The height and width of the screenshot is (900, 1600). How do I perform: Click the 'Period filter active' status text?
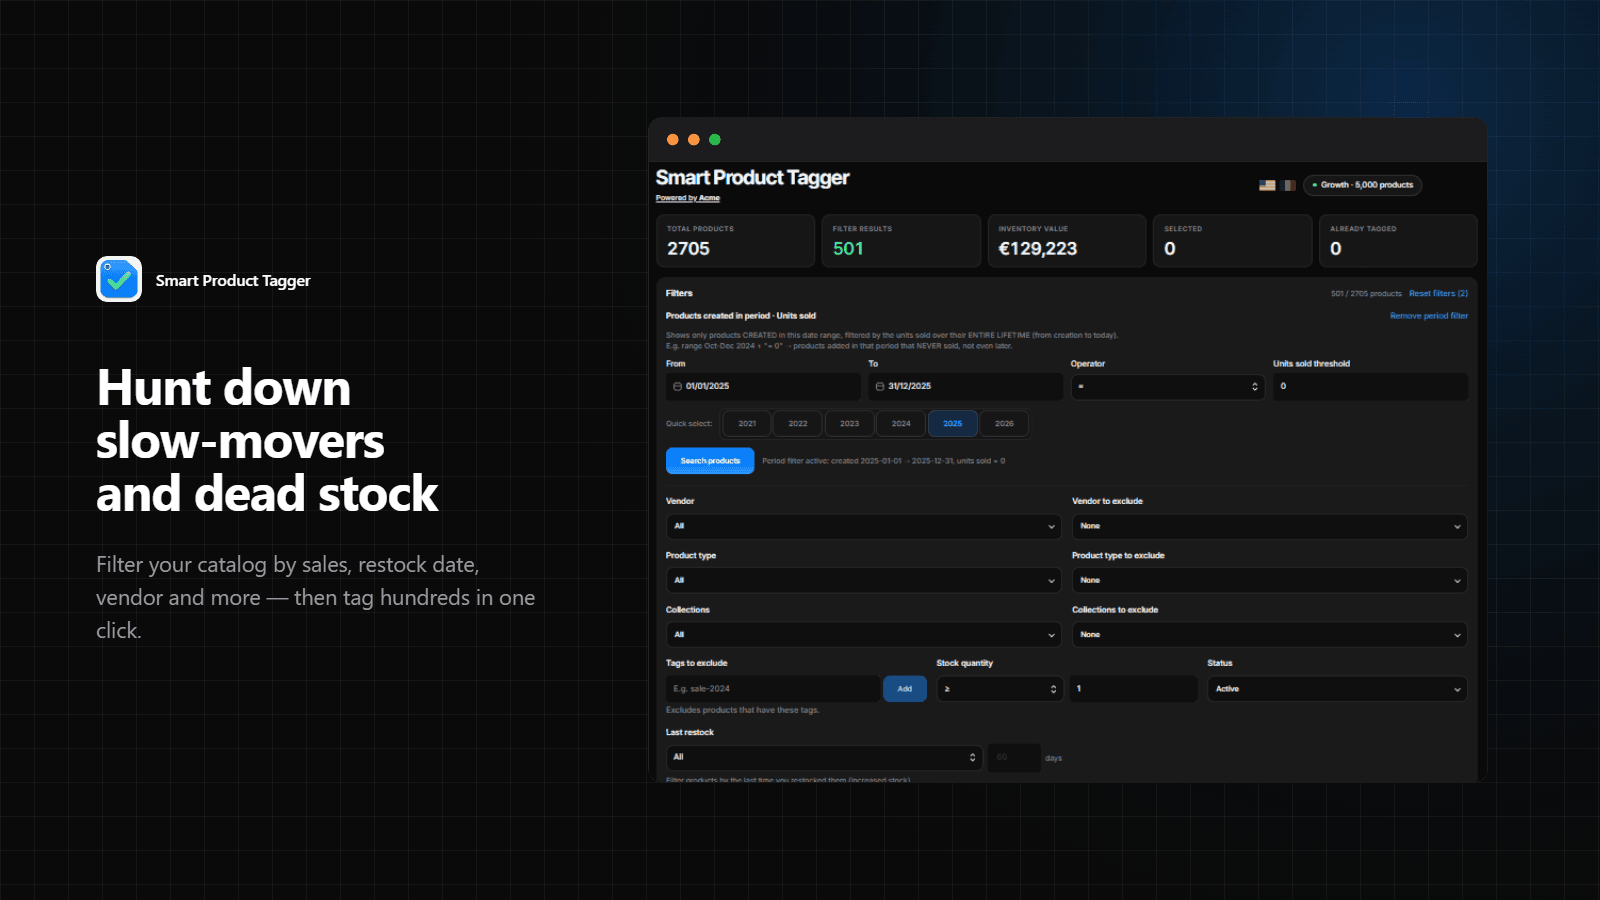(x=883, y=461)
